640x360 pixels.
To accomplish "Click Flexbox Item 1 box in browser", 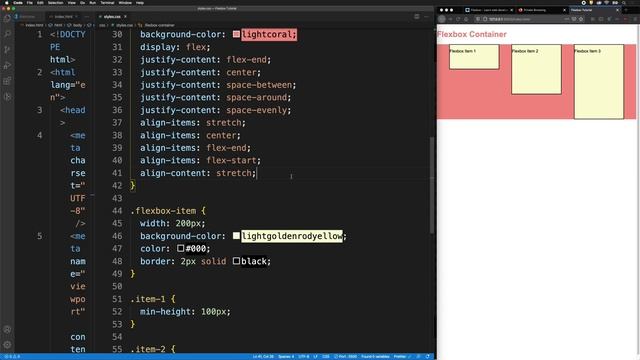I will pos(474,57).
